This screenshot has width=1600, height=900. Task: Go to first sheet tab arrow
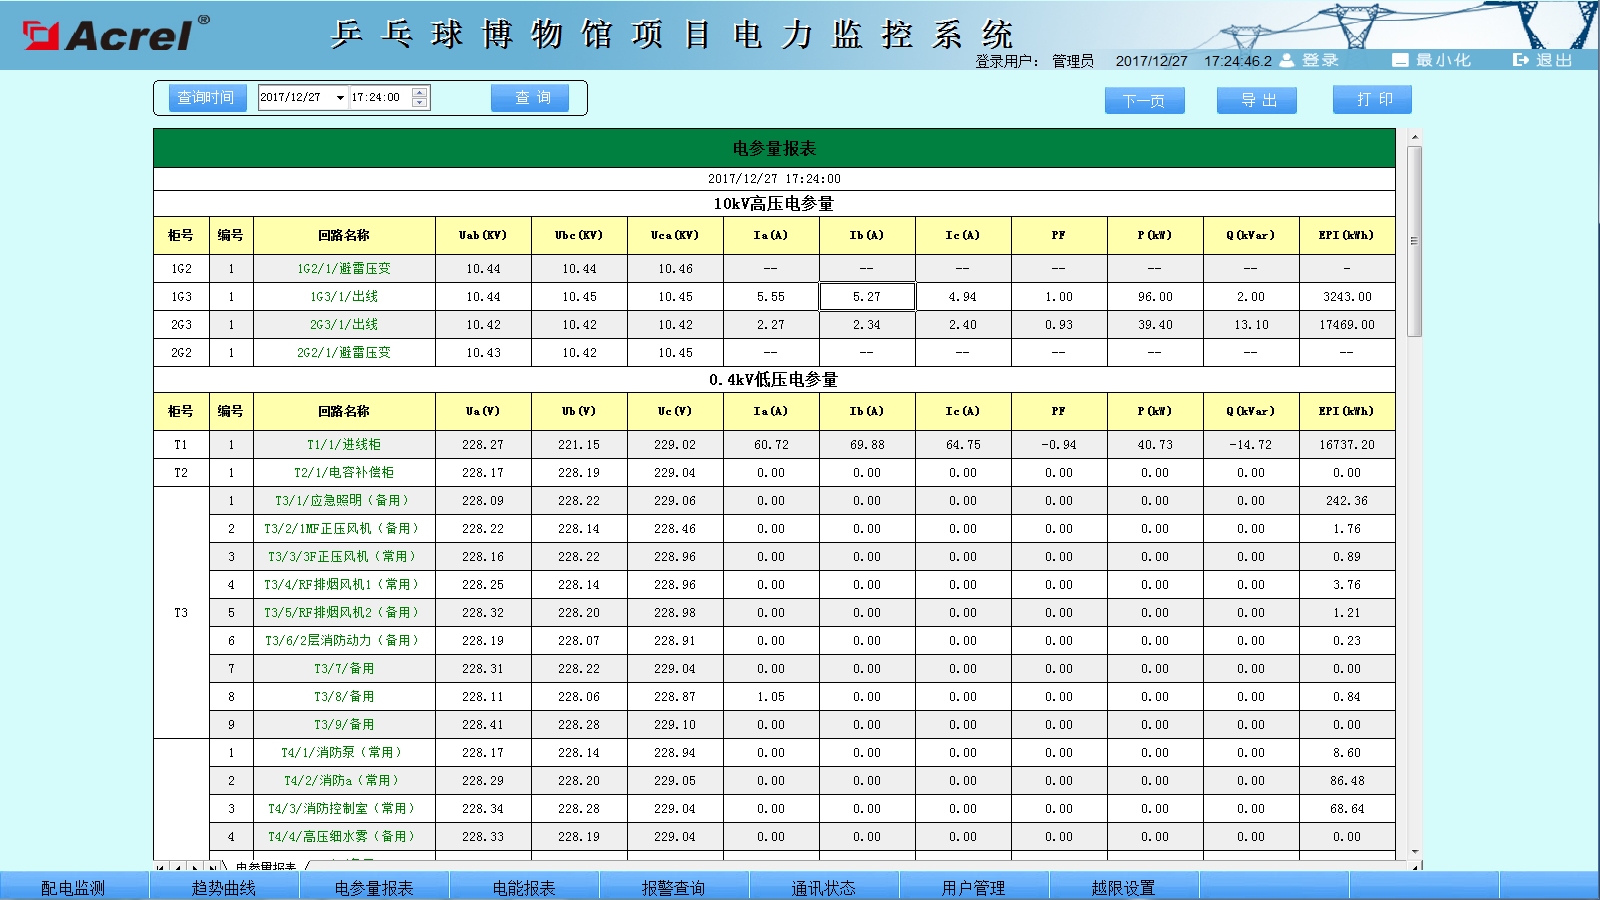pos(161,866)
